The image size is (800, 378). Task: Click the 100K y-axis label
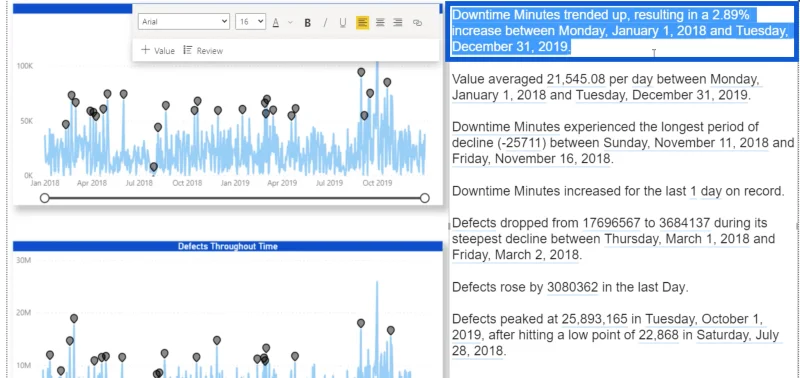(26, 66)
